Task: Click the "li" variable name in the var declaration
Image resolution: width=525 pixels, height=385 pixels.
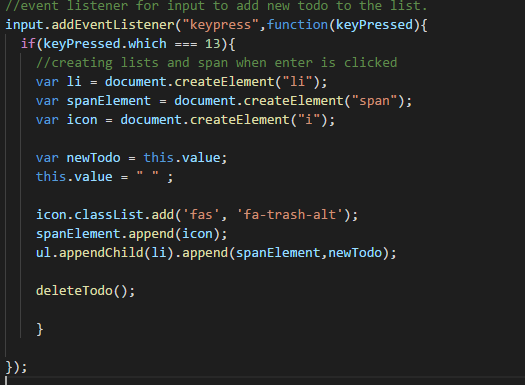Action: [74, 82]
